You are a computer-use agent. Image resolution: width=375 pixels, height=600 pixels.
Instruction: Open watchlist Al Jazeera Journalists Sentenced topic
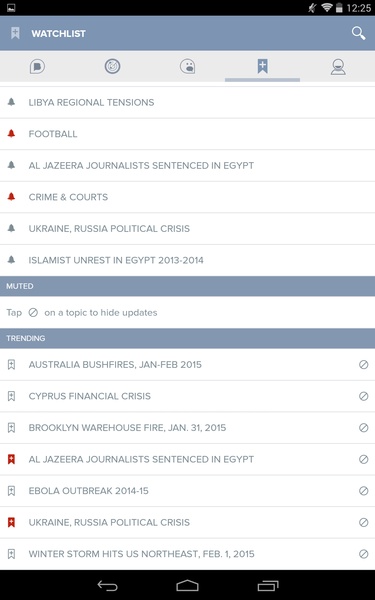click(188, 165)
